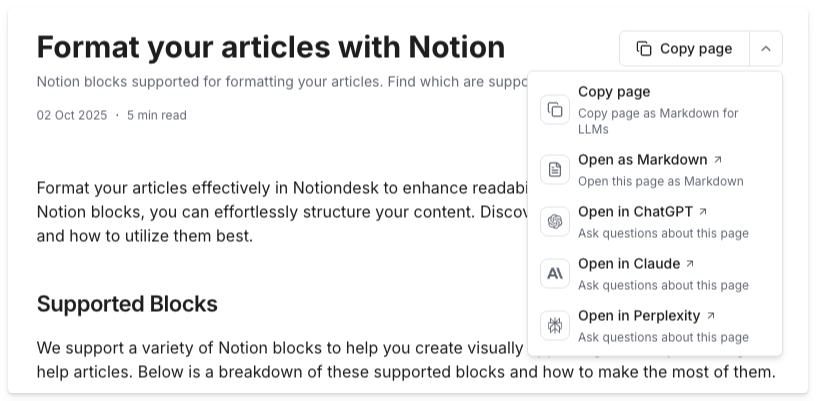Viewport: 816px width, 401px height.
Task: Collapse the Copy page dropdown chevron
Action: (765, 49)
